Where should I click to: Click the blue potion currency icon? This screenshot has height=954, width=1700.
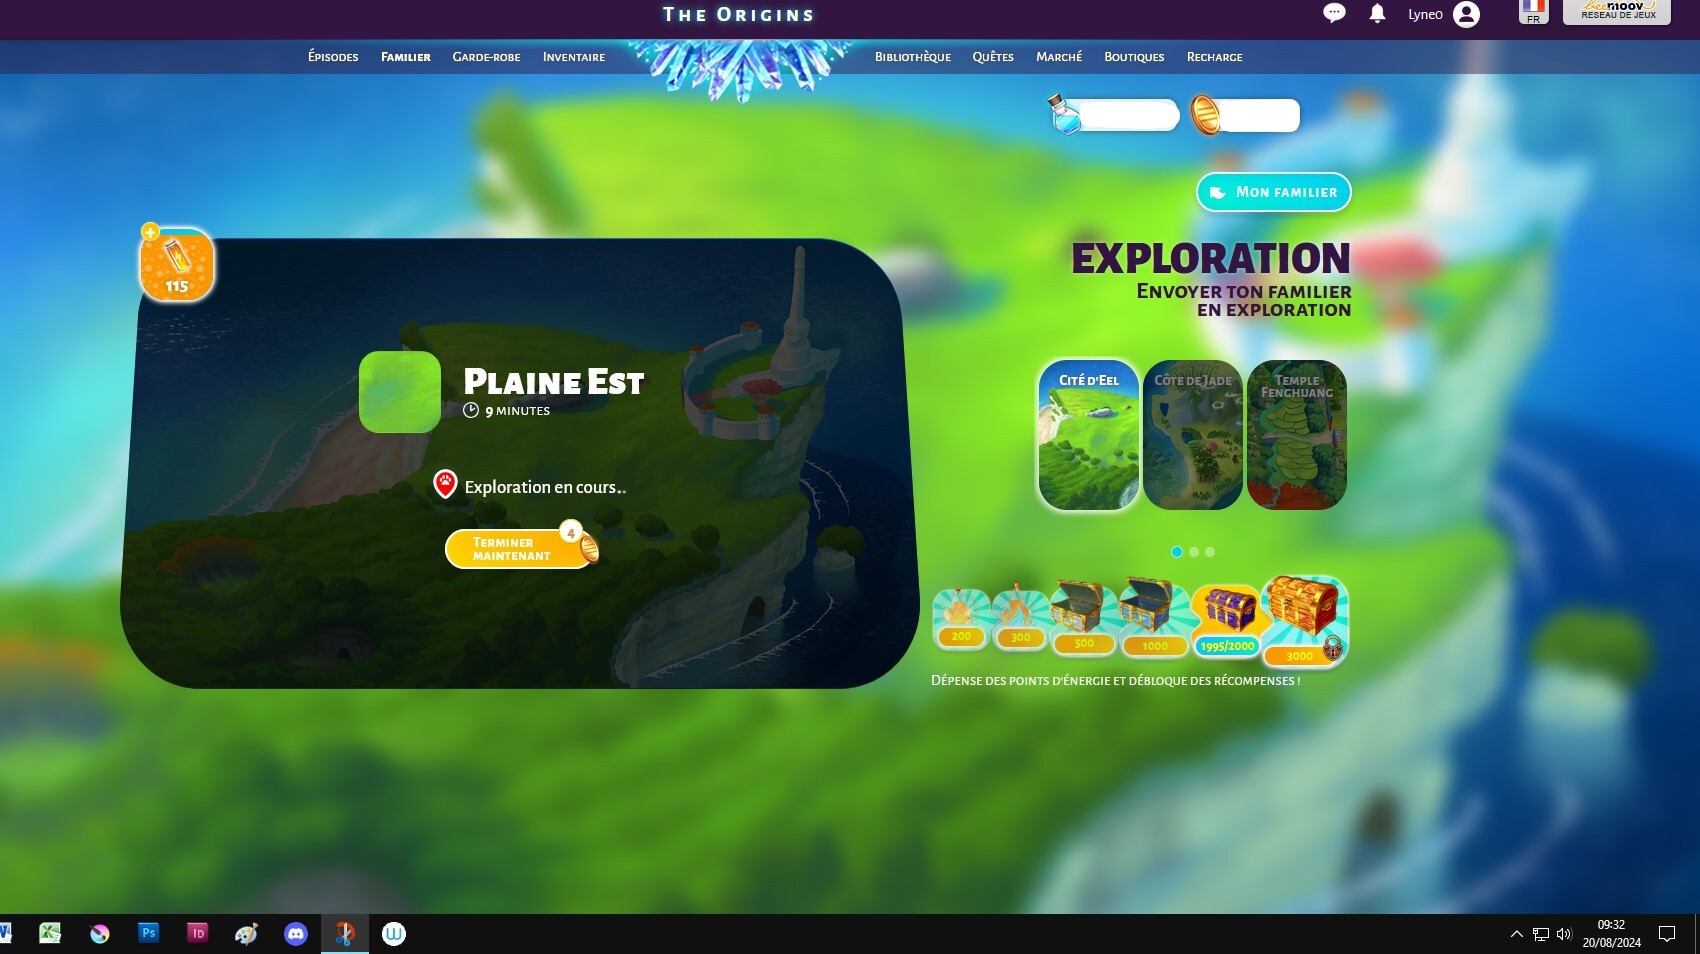[x=1064, y=115]
